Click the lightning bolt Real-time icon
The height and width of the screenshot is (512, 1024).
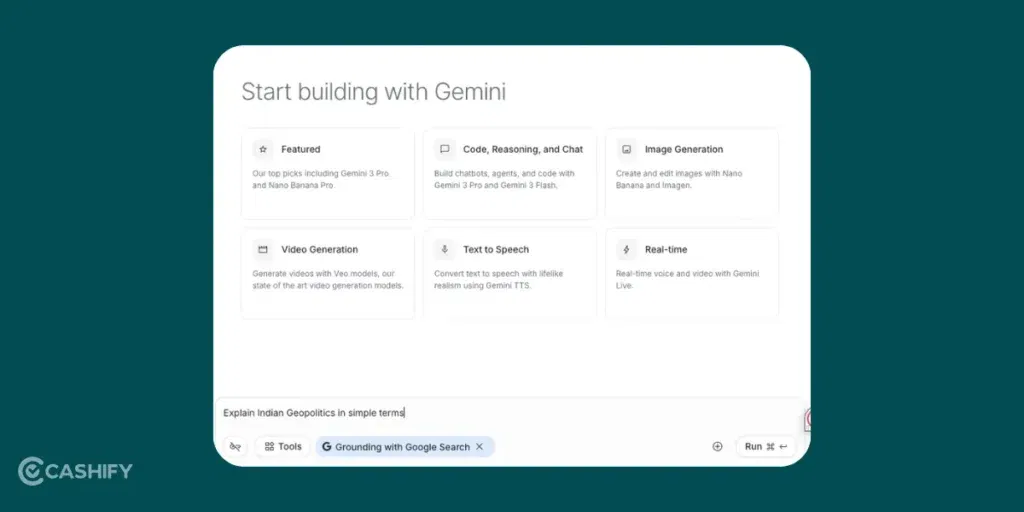tap(627, 249)
